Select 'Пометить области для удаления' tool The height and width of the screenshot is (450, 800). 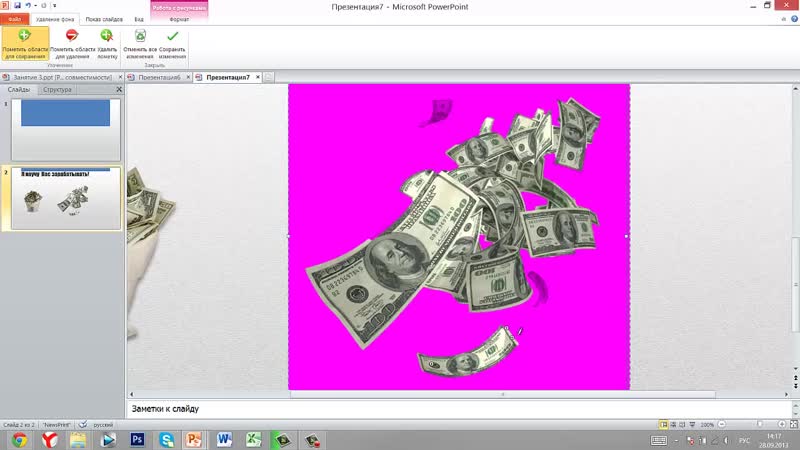[x=71, y=44]
